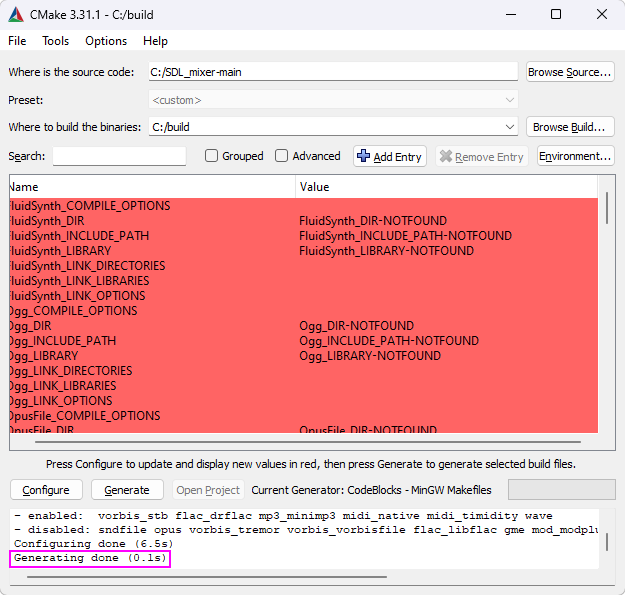Select the Ogg_DIR name cell
The width and height of the screenshot is (625, 595).
[x=152, y=326]
